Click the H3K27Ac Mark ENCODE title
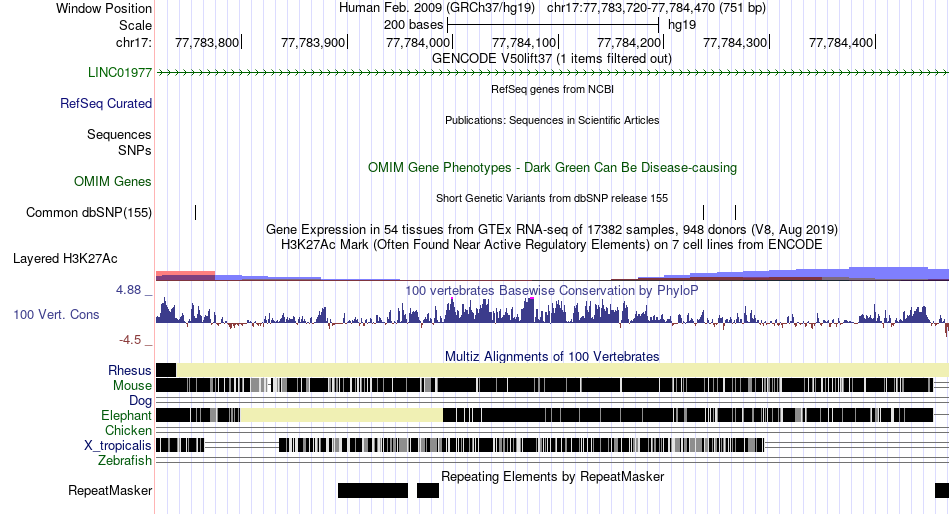The width and height of the screenshot is (950, 514). click(x=552, y=245)
